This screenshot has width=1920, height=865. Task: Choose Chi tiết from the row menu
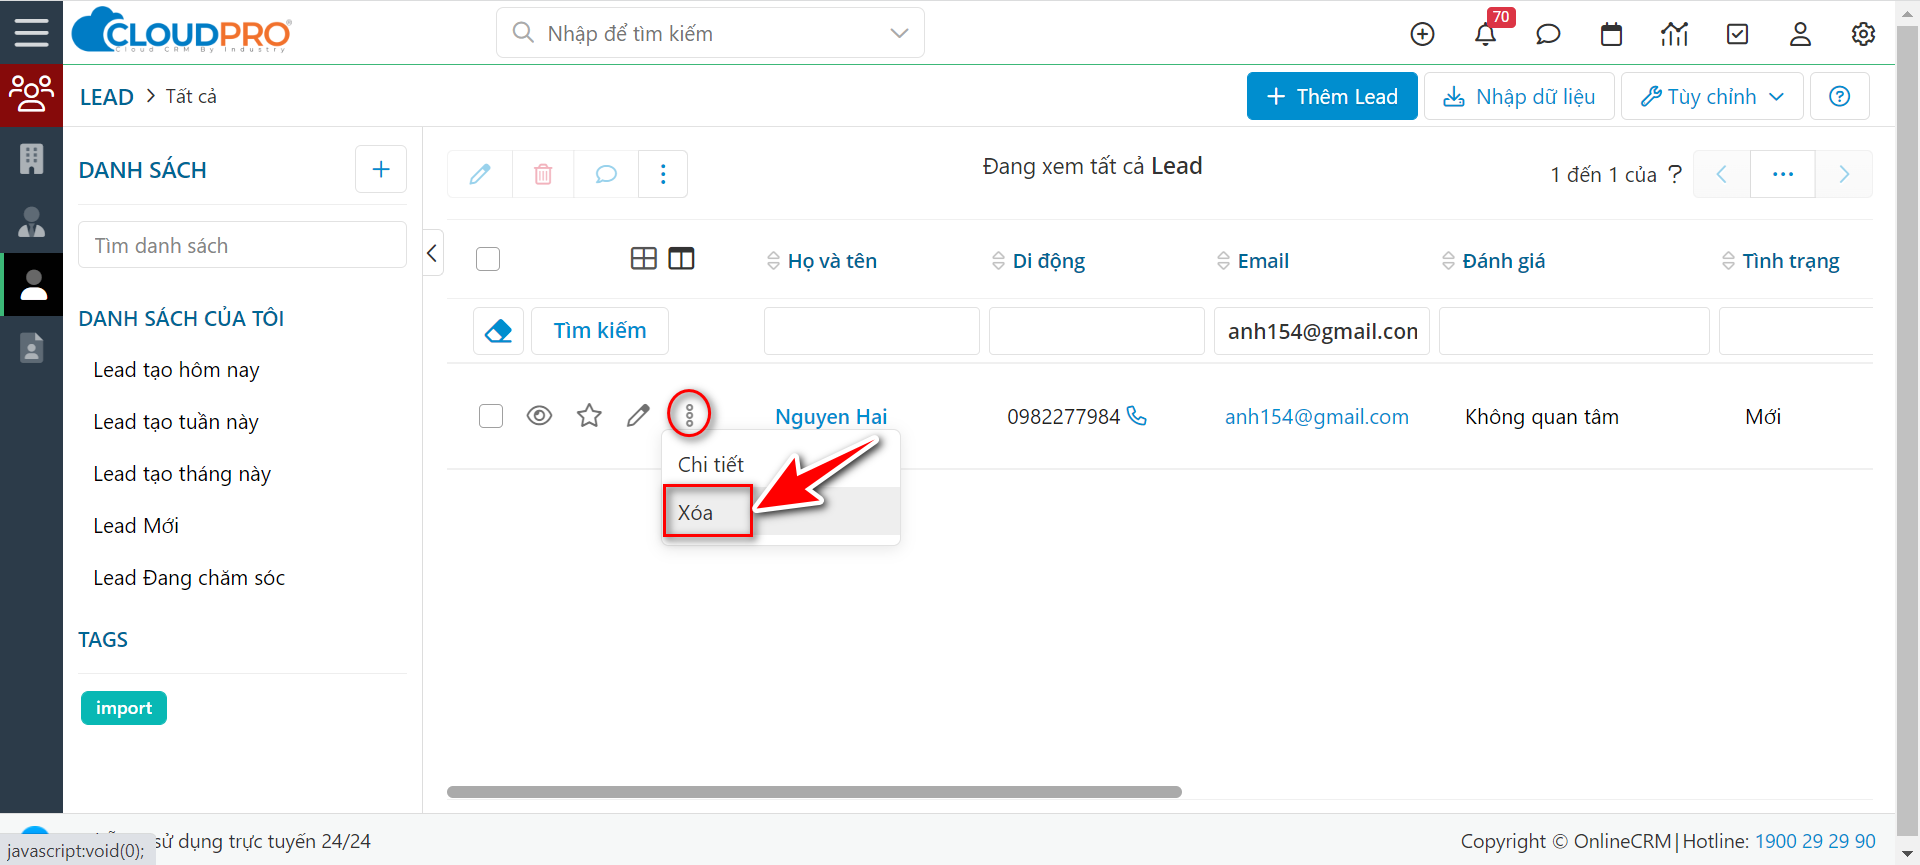pyautogui.click(x=781, y=464)
